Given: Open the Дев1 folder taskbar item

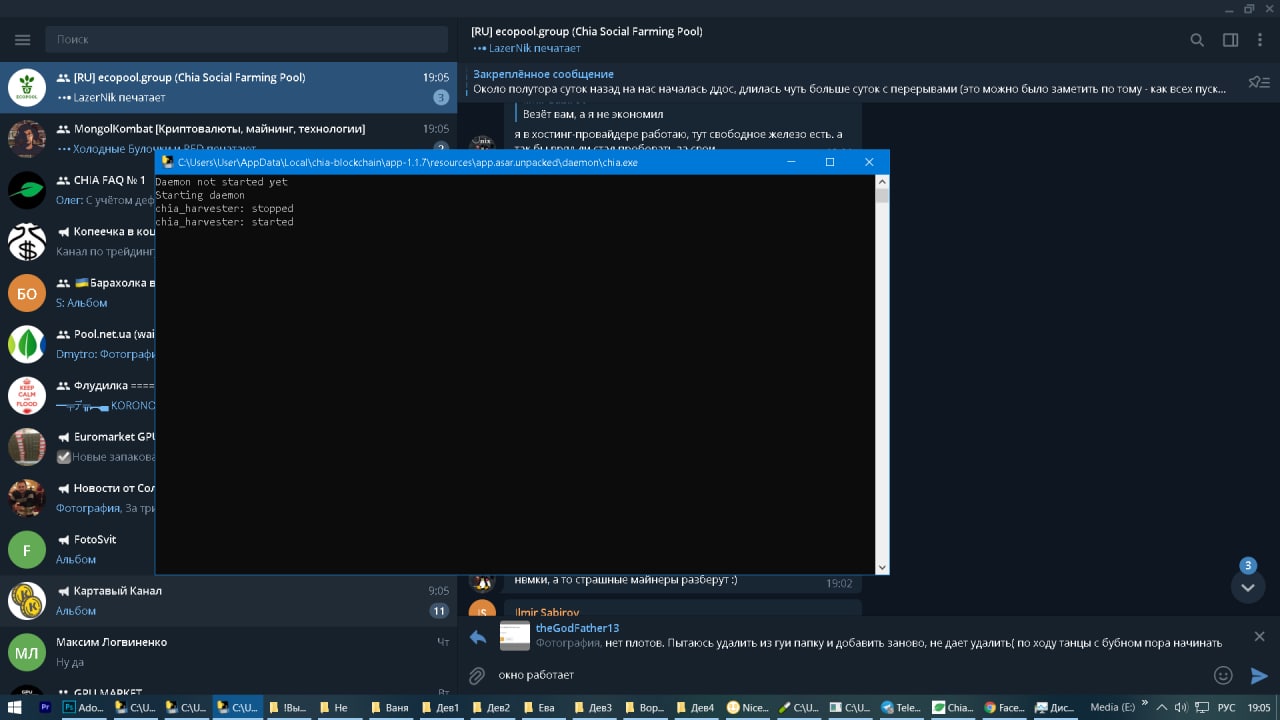Looking at the screenshot, I should pyautogui.click(x=444, y=707).
